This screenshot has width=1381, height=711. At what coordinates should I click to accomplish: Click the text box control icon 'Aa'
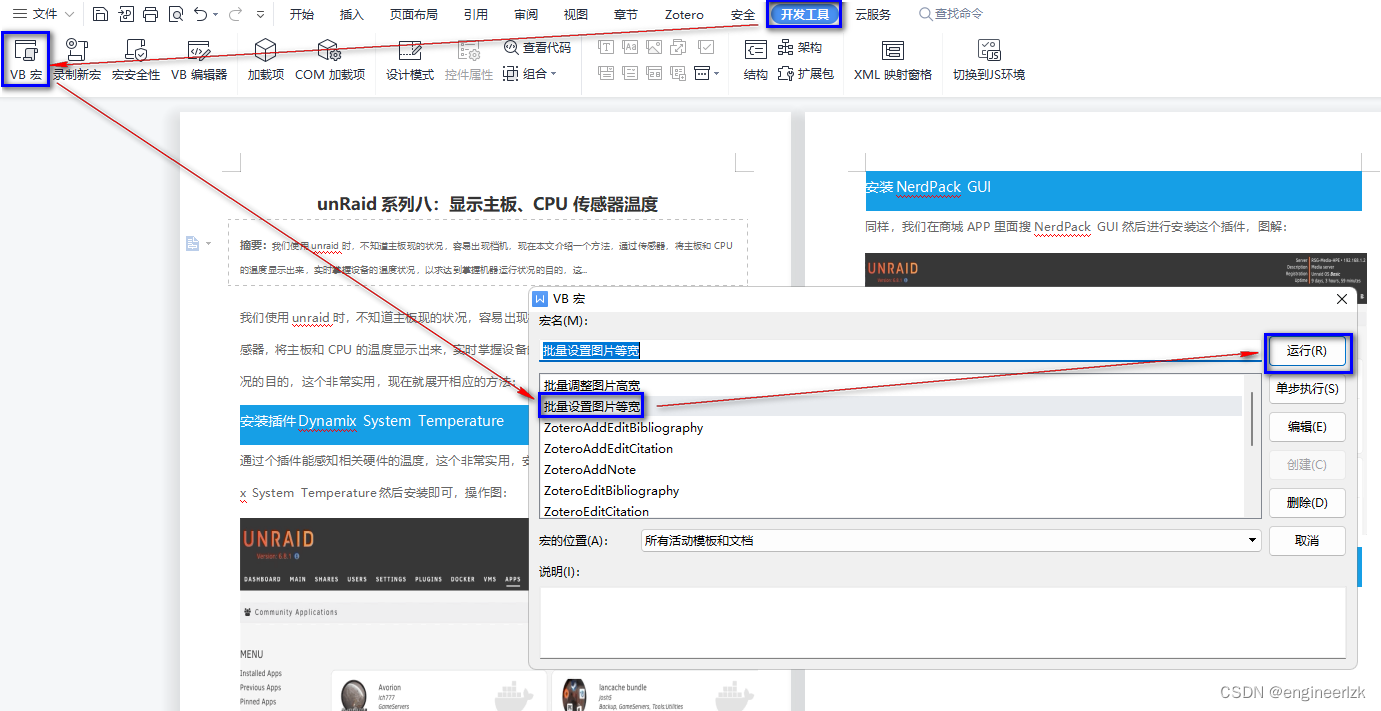click(x=630, y=47)
